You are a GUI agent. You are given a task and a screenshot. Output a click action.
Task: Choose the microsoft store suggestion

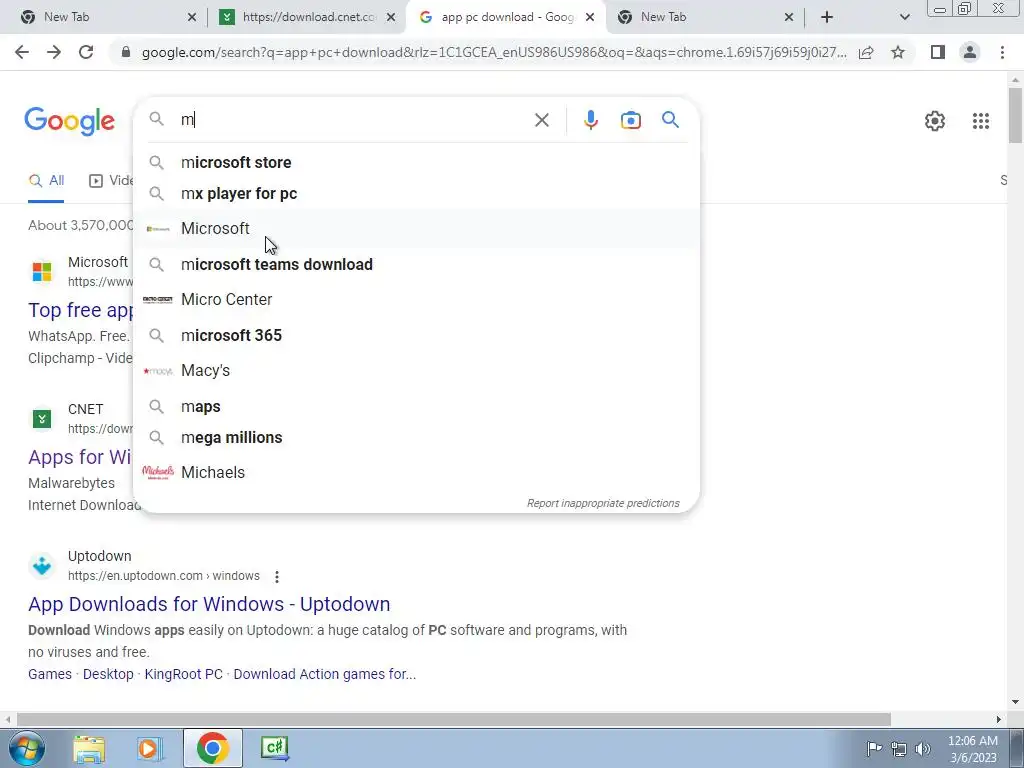tap(417, 163)
